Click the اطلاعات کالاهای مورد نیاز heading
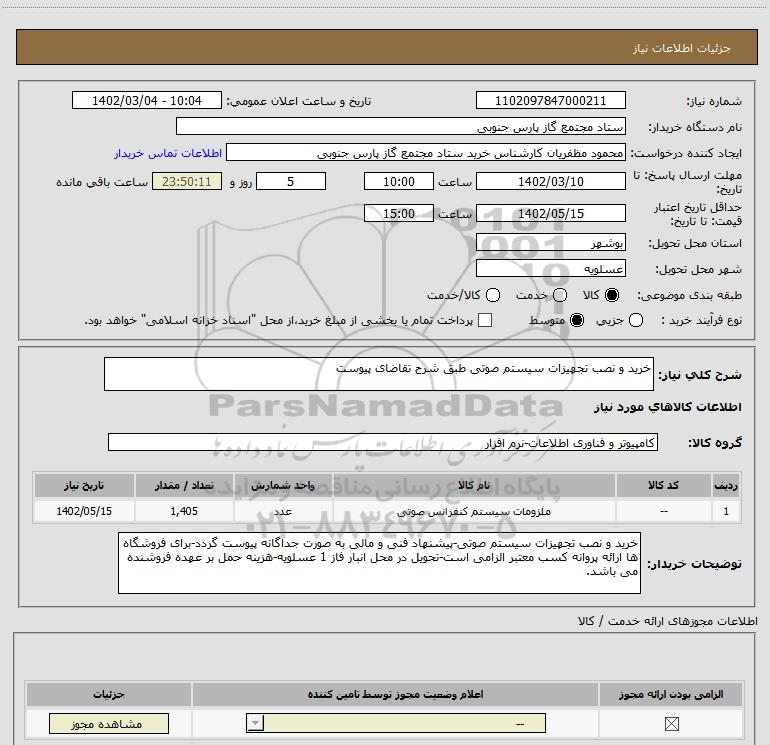The image size is (770, 745). click(667, 407)
